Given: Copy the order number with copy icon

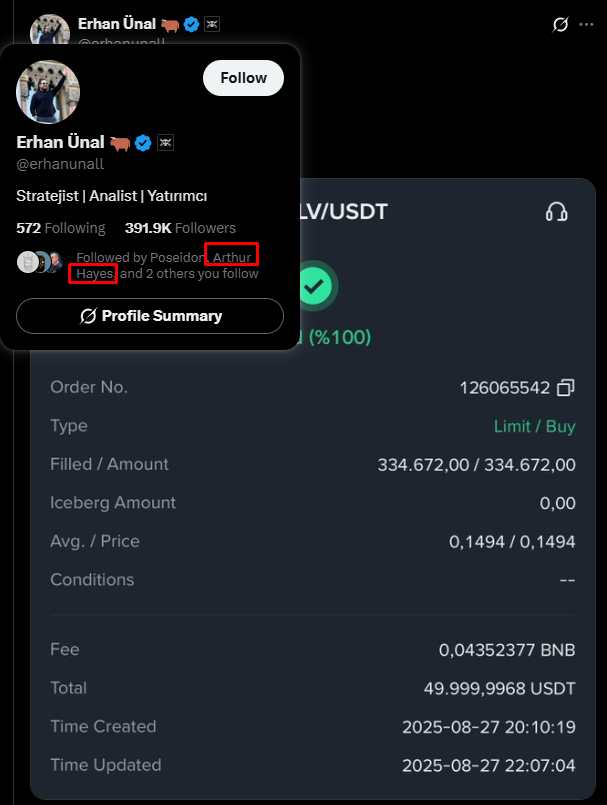Looking at the screenshot, I should 566,388.
